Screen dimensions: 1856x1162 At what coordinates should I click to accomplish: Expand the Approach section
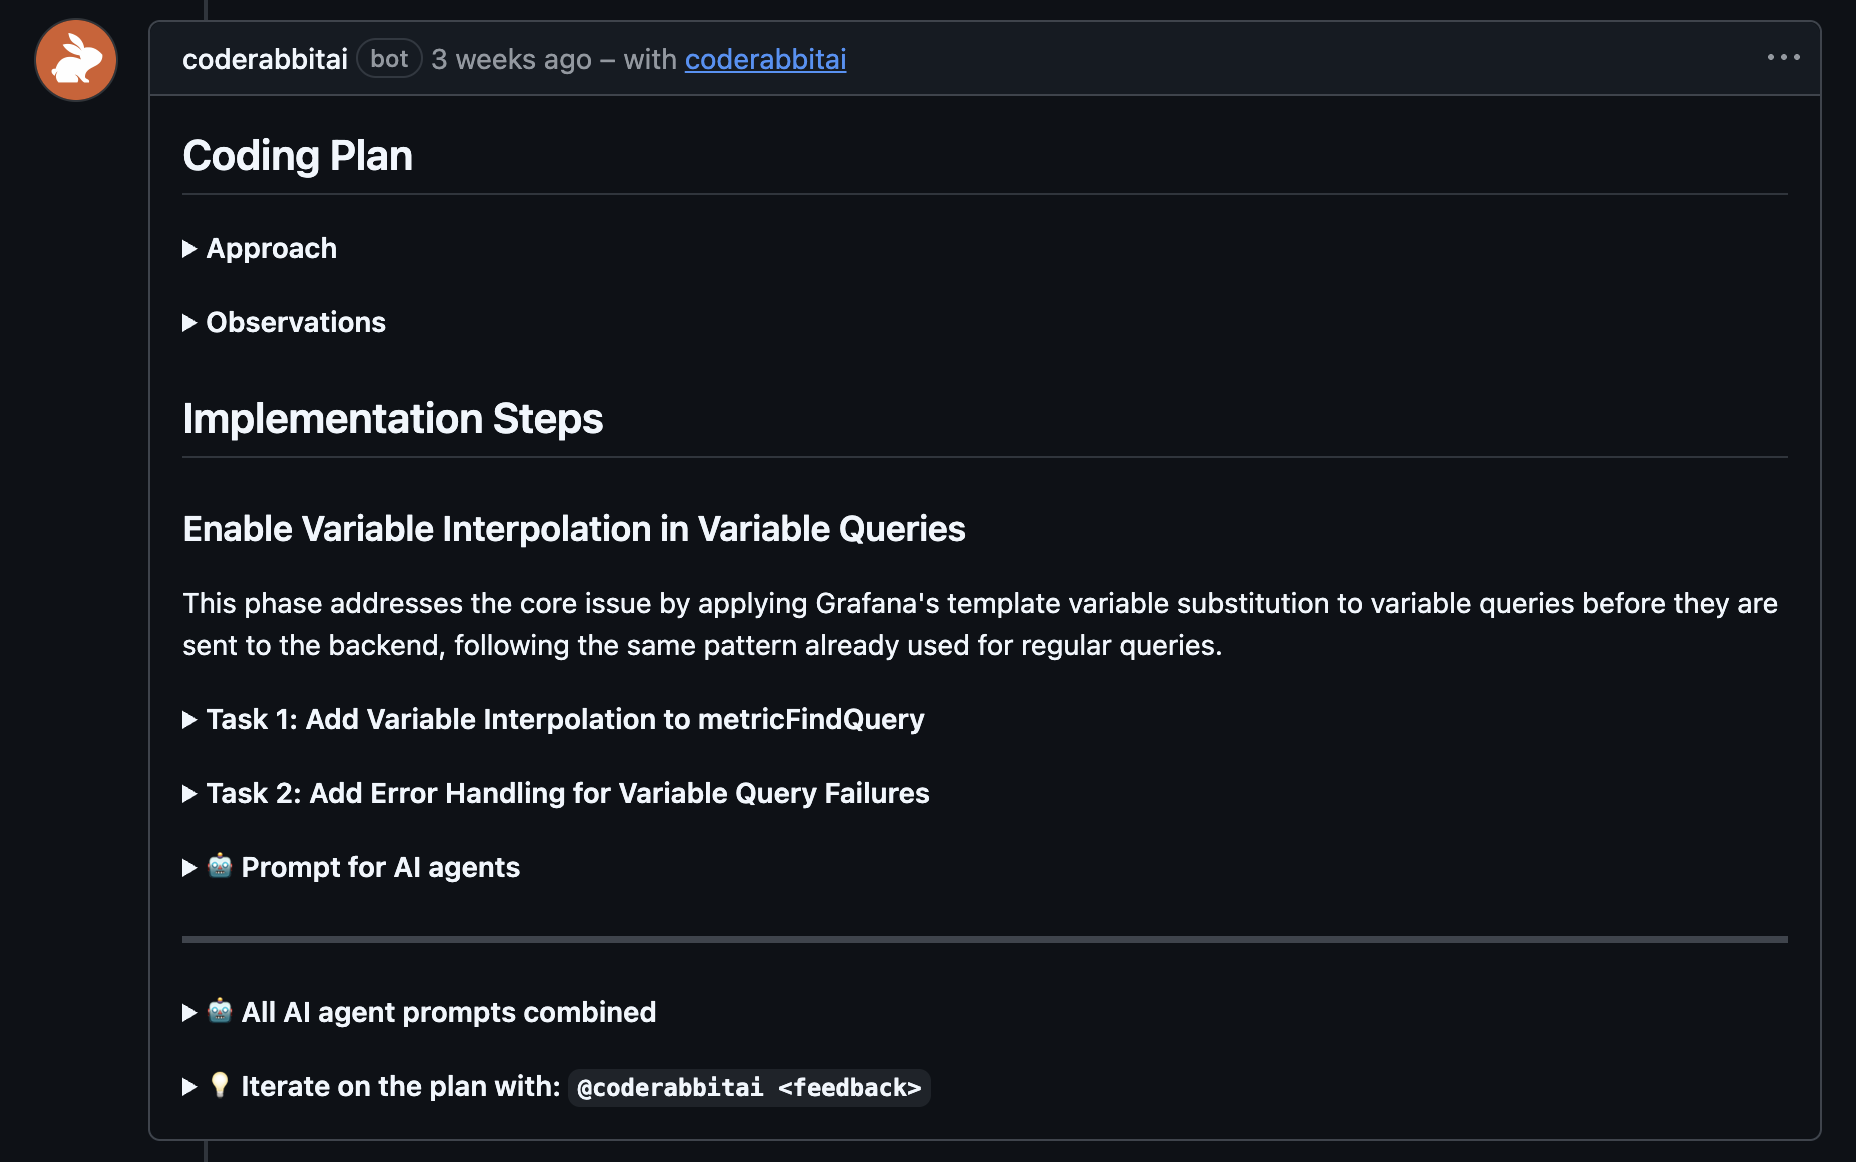pyautogui.click(x=271, y=249)
